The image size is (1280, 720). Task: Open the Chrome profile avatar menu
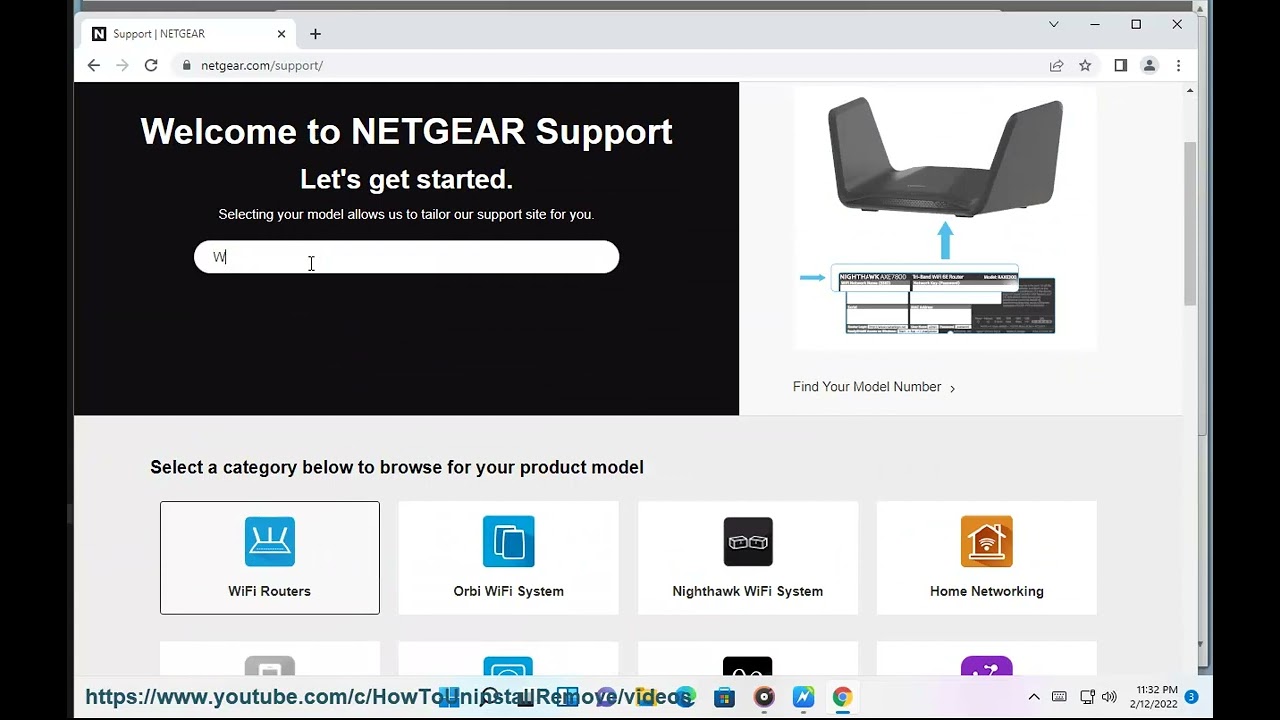pyautogui.click(x=1149, y=65)
